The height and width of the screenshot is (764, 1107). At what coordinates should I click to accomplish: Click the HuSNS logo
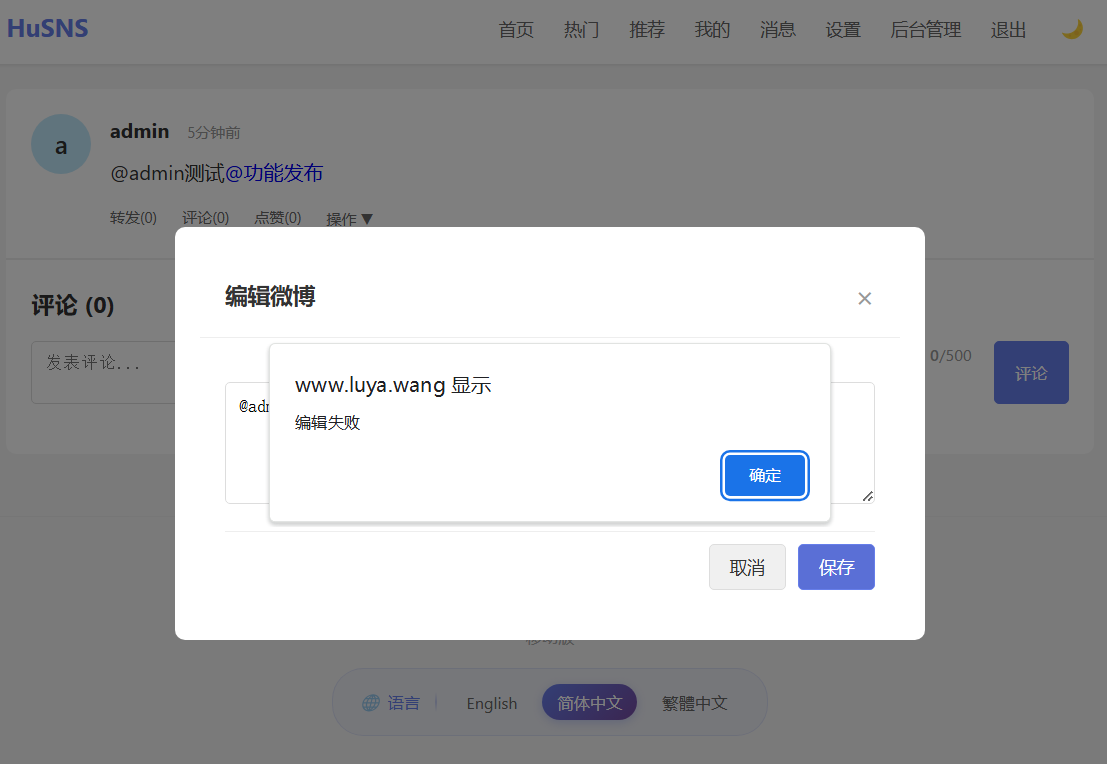[x=48, y=28]
